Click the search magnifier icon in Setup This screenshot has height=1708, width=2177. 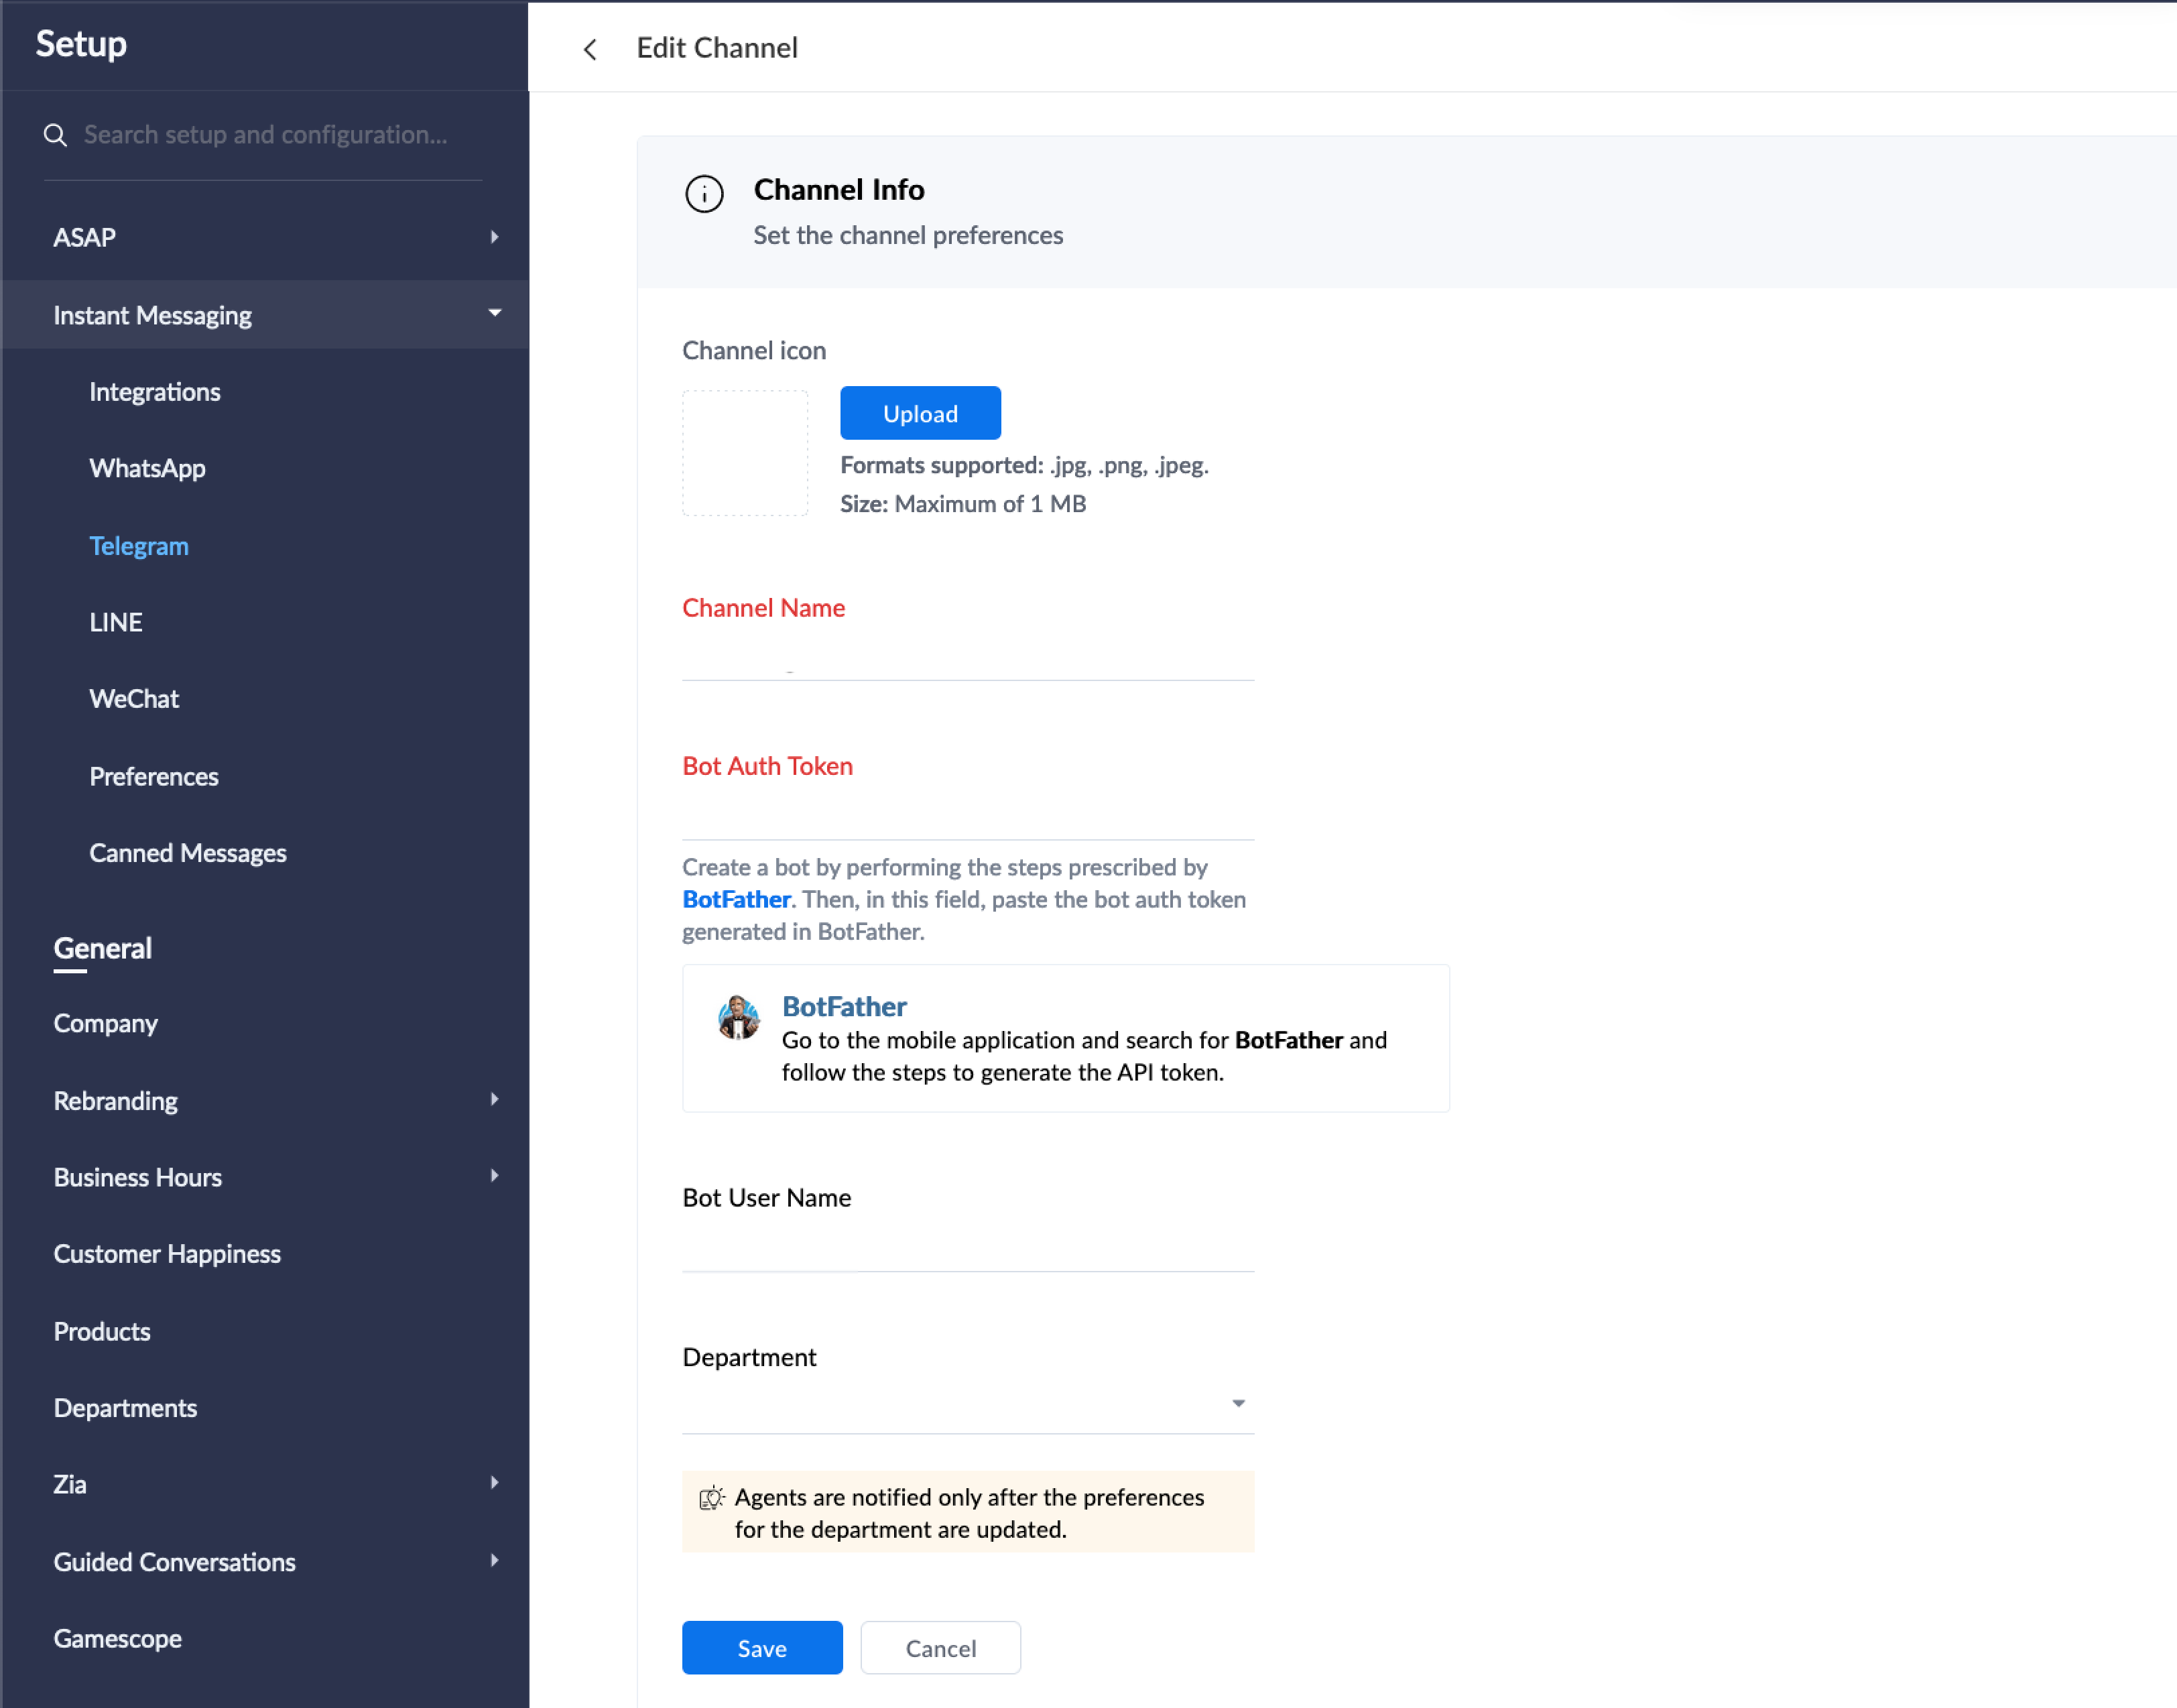pos(56,135)
